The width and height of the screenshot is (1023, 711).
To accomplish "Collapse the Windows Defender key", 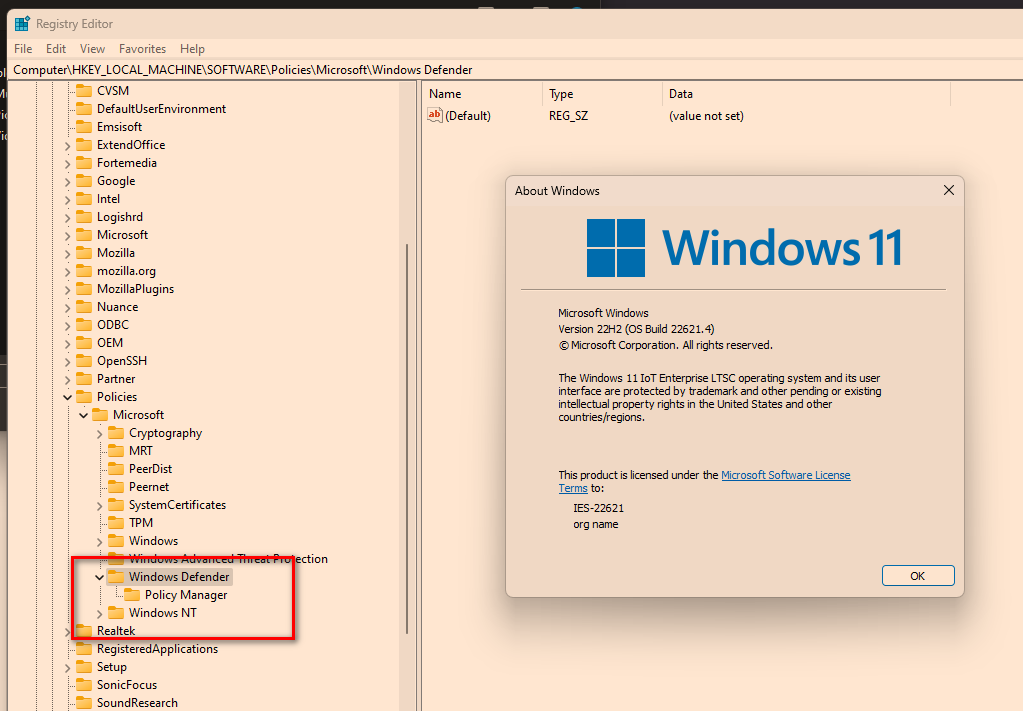I will coord(99,577).
